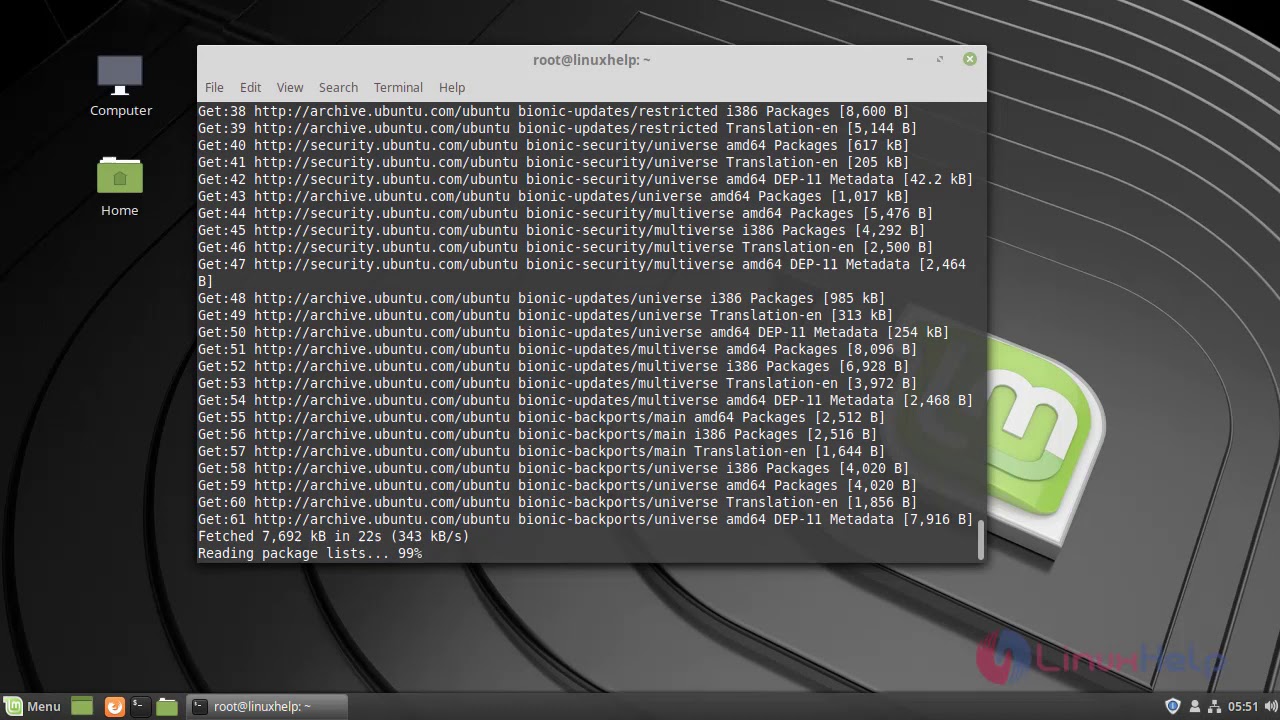Open the Terminal menu

[x=398, y=87]
